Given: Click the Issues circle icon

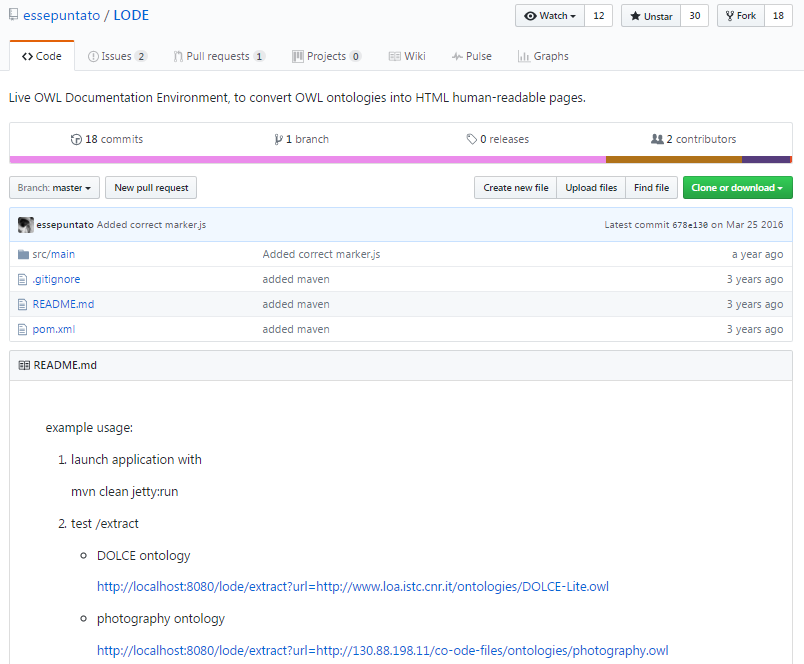Looking at the screenshot, I should click(93, 56).
